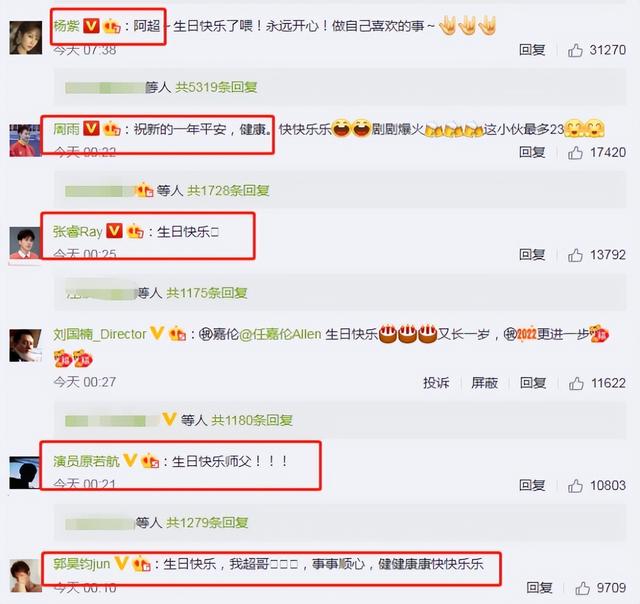The width and height of the screenshot is (640, 604).
Task: Open 杨紫's avatar thumbnail
Action: (x=26, y=38)
